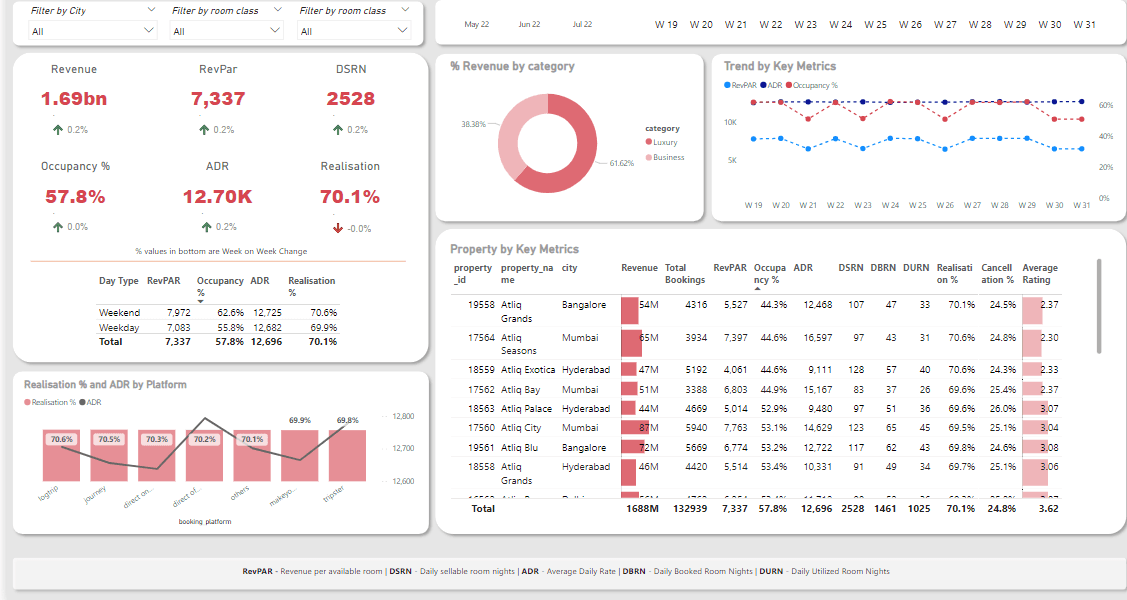
Task: Click the Luxury legend marker in donut chart
Action: [648, 142]
